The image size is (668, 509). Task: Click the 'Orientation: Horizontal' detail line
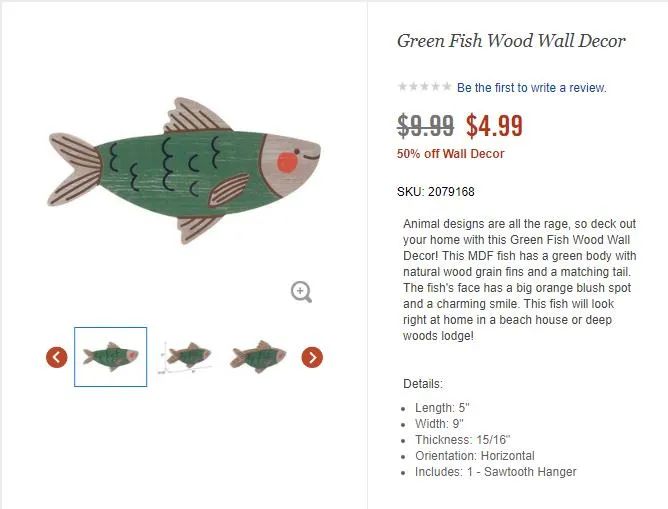pyautogui.click(x=475, y=456)
